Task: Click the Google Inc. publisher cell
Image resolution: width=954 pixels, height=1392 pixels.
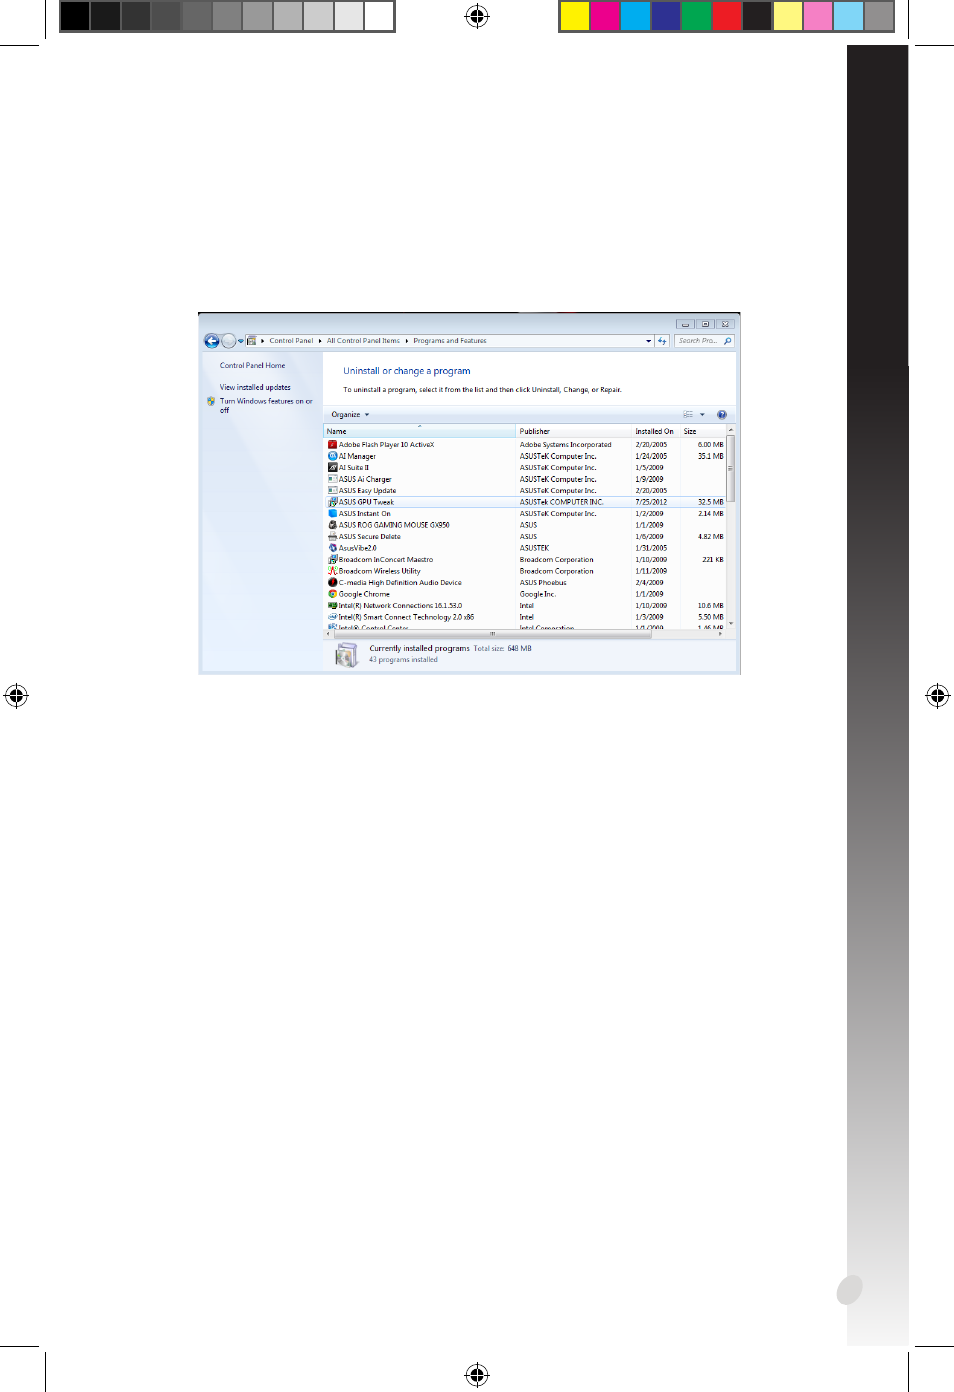Action: 538,595
